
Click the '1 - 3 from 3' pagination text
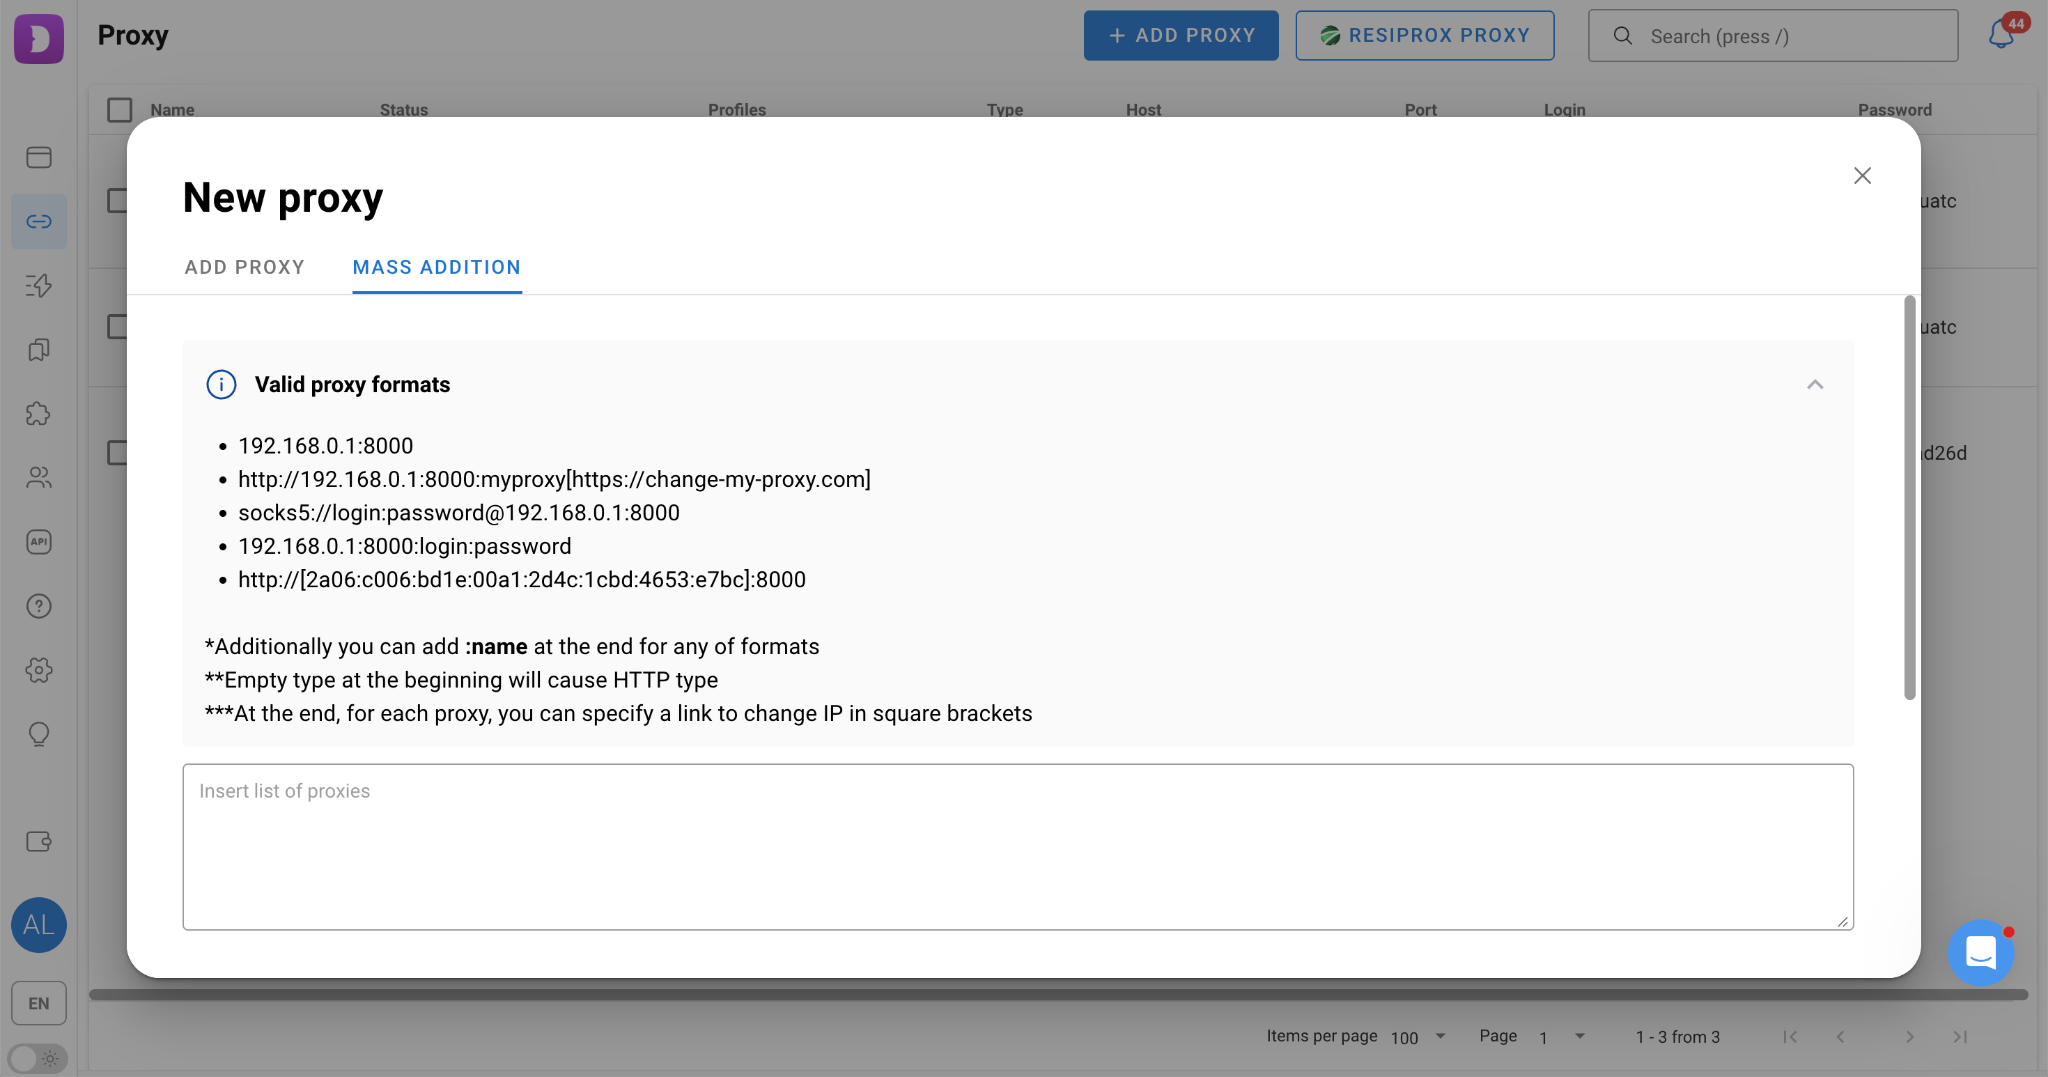[1677, 1037]
